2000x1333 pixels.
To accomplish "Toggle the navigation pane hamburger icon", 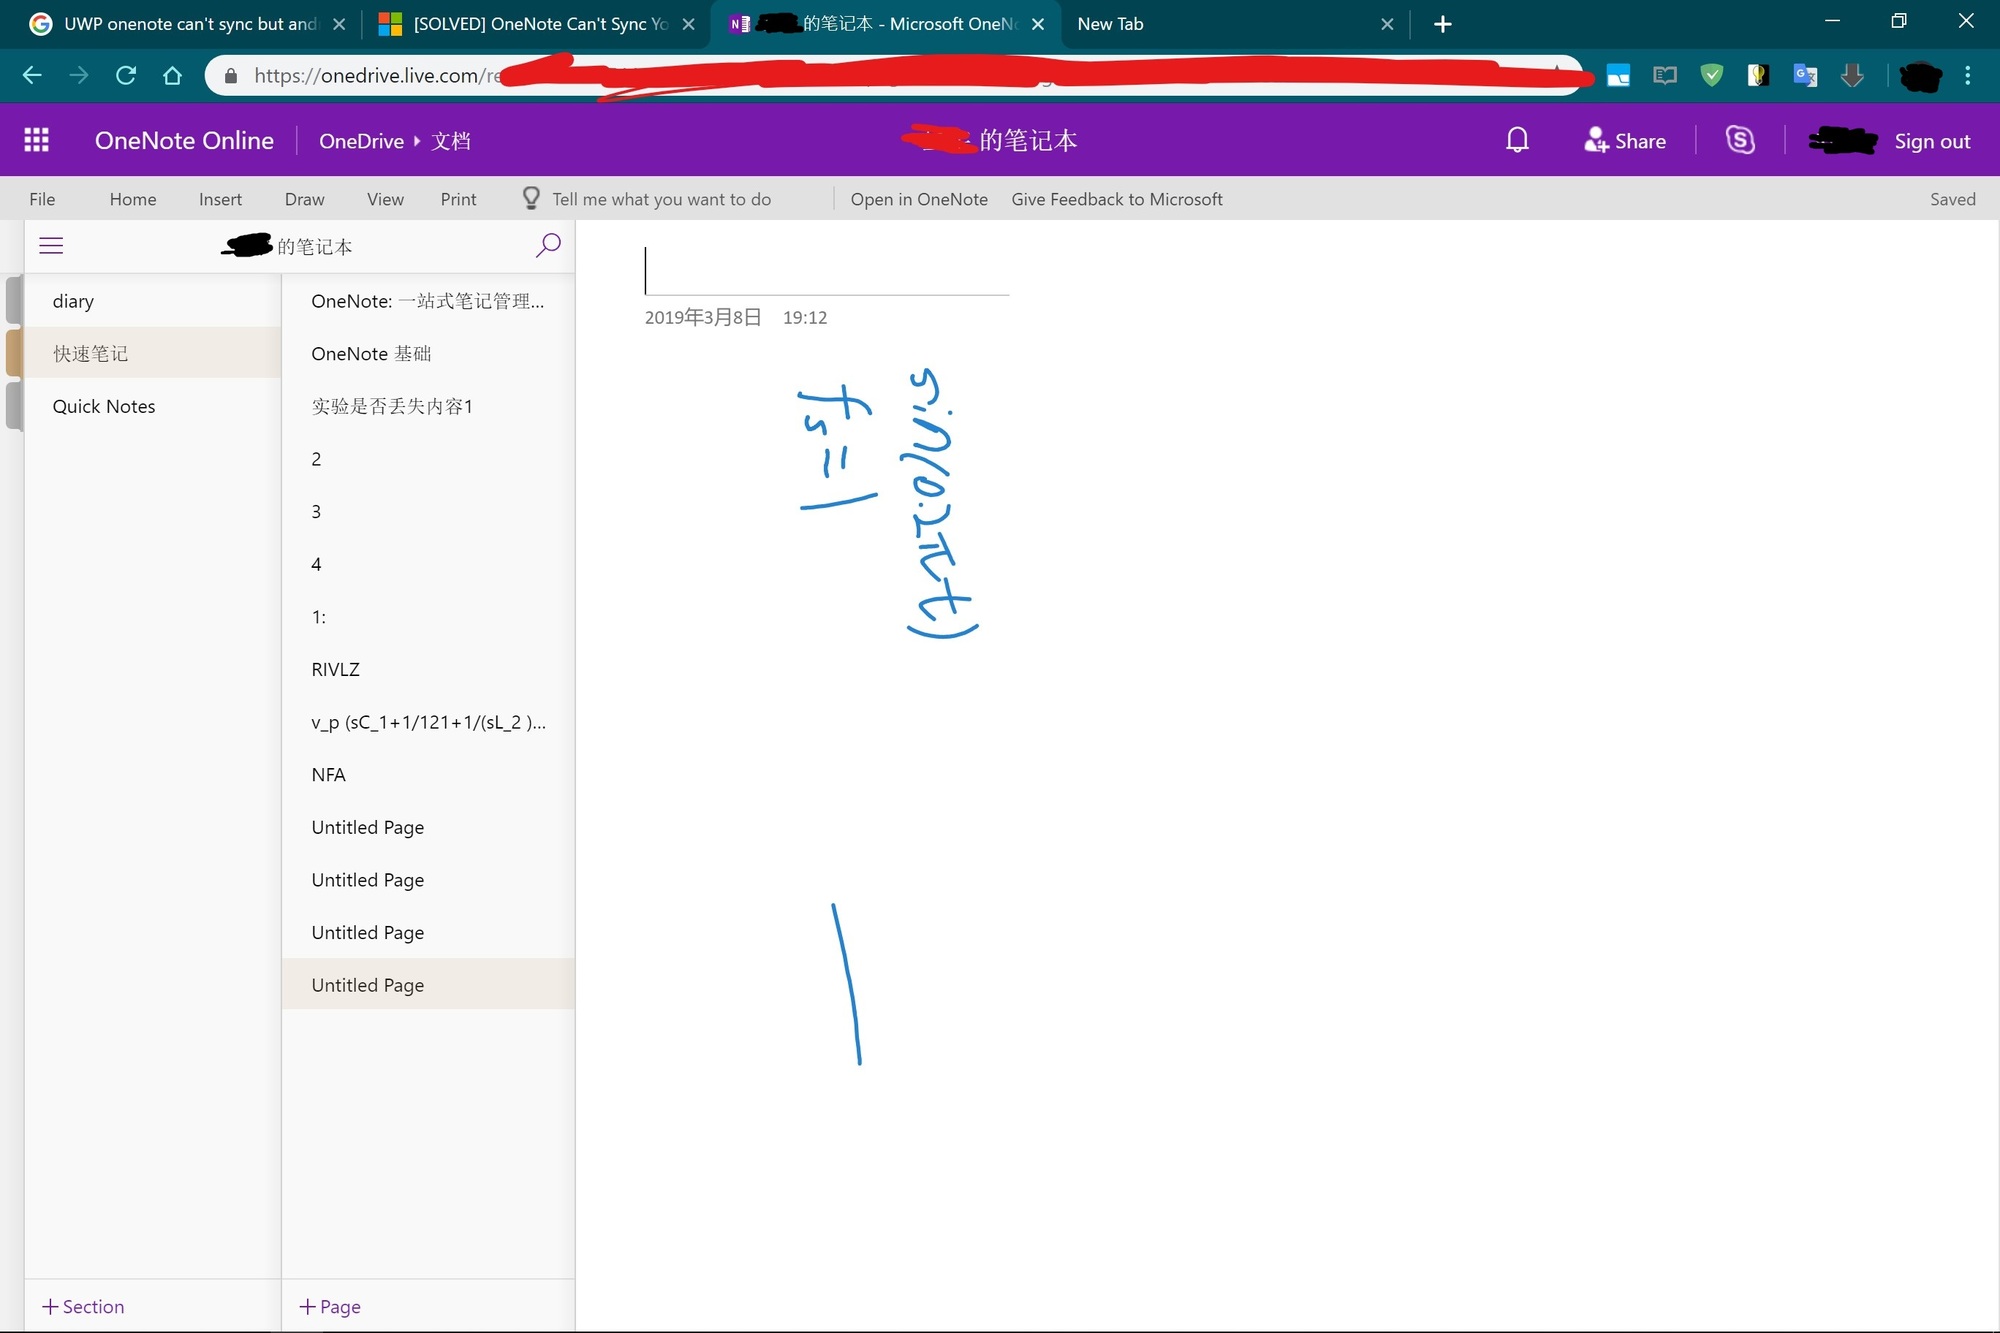I will (x=51, y=246).
